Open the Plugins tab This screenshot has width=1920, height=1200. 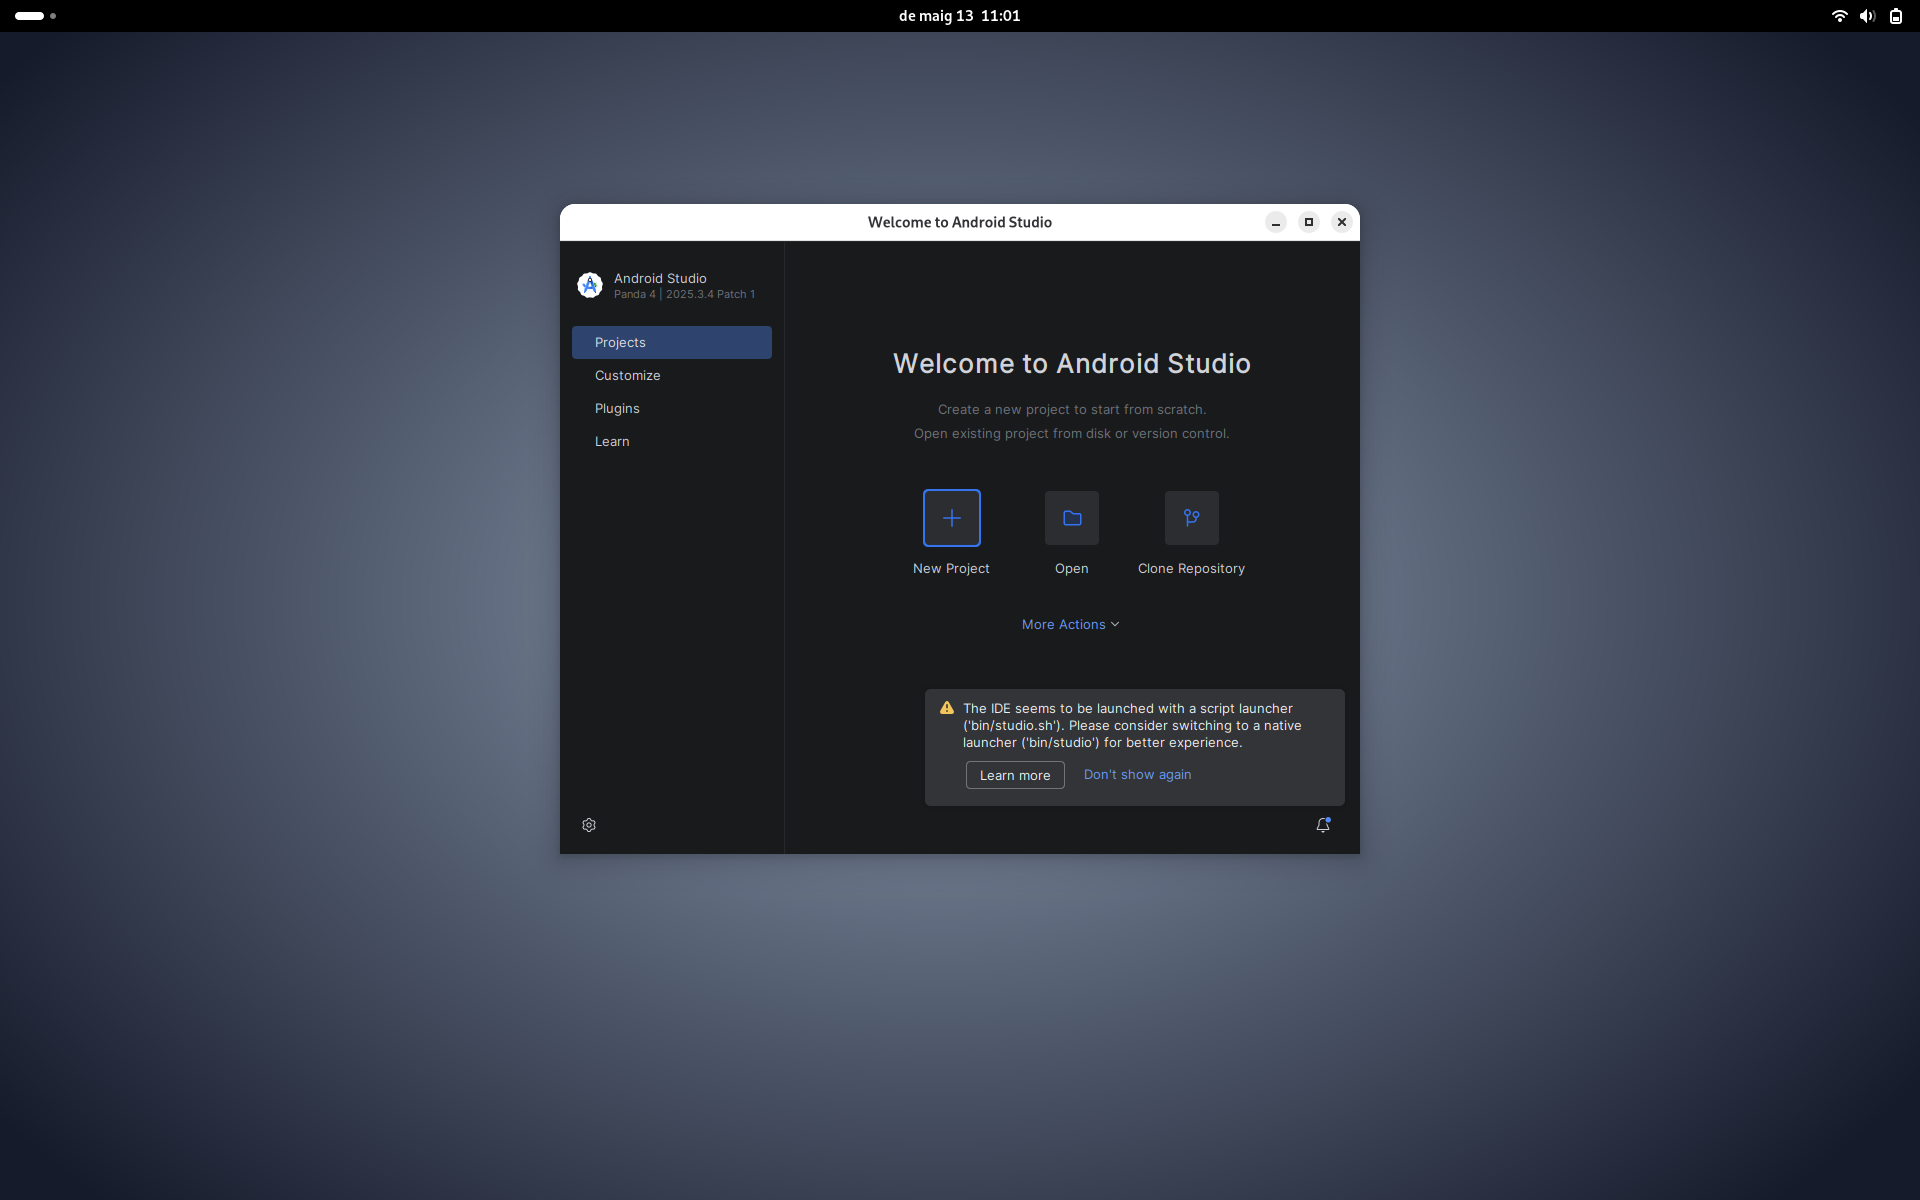[x=672, y=408]
